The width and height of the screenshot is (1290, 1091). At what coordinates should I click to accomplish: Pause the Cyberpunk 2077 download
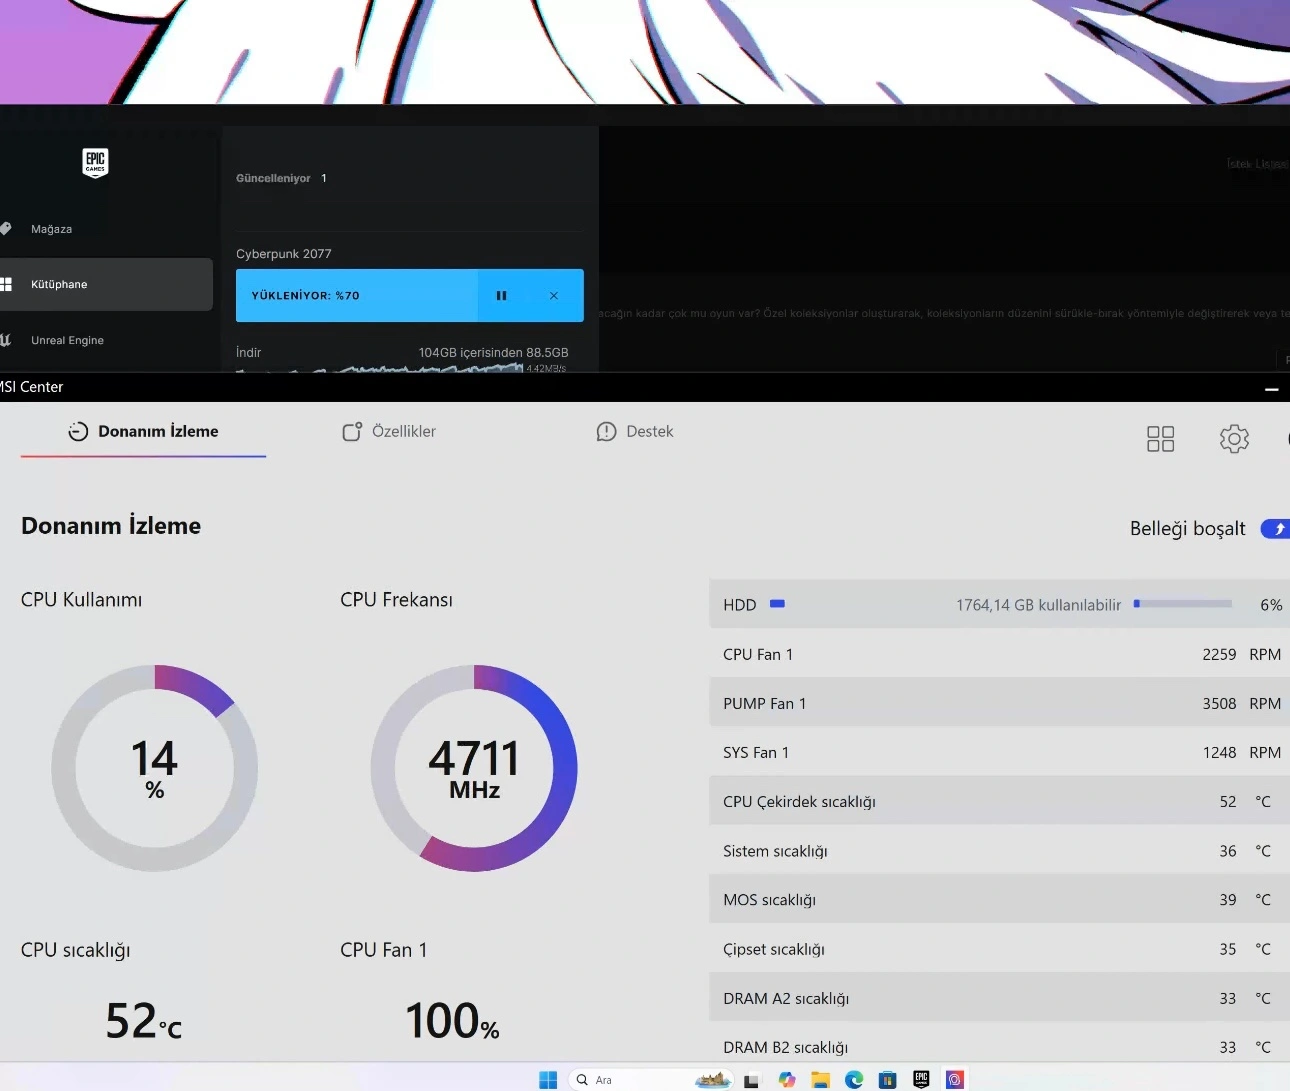click(x=501, y=296)
